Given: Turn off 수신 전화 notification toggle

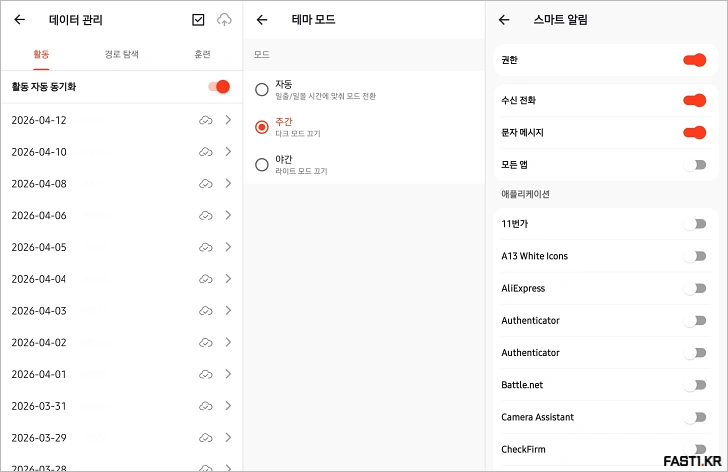Looking at the screenshot, I should 694,100.
